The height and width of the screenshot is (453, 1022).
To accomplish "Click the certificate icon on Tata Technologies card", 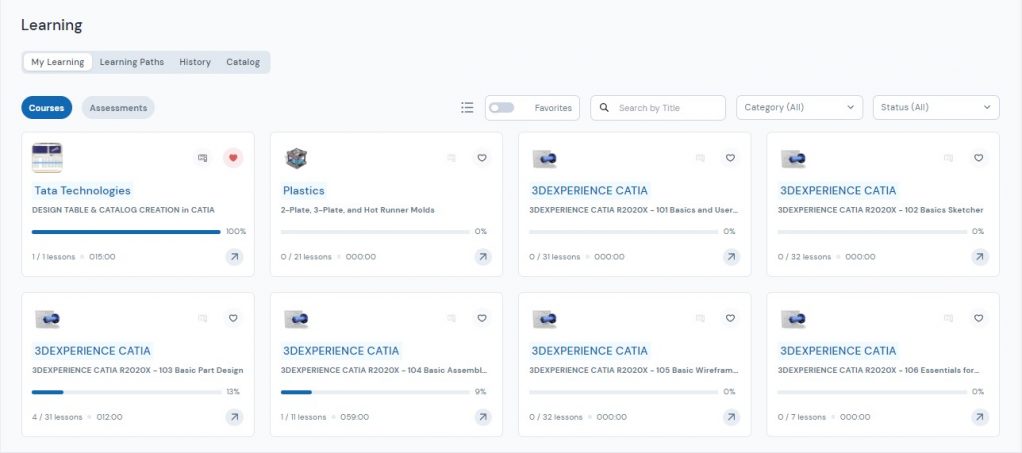I will pyautogui.click(x=203, y=158).
